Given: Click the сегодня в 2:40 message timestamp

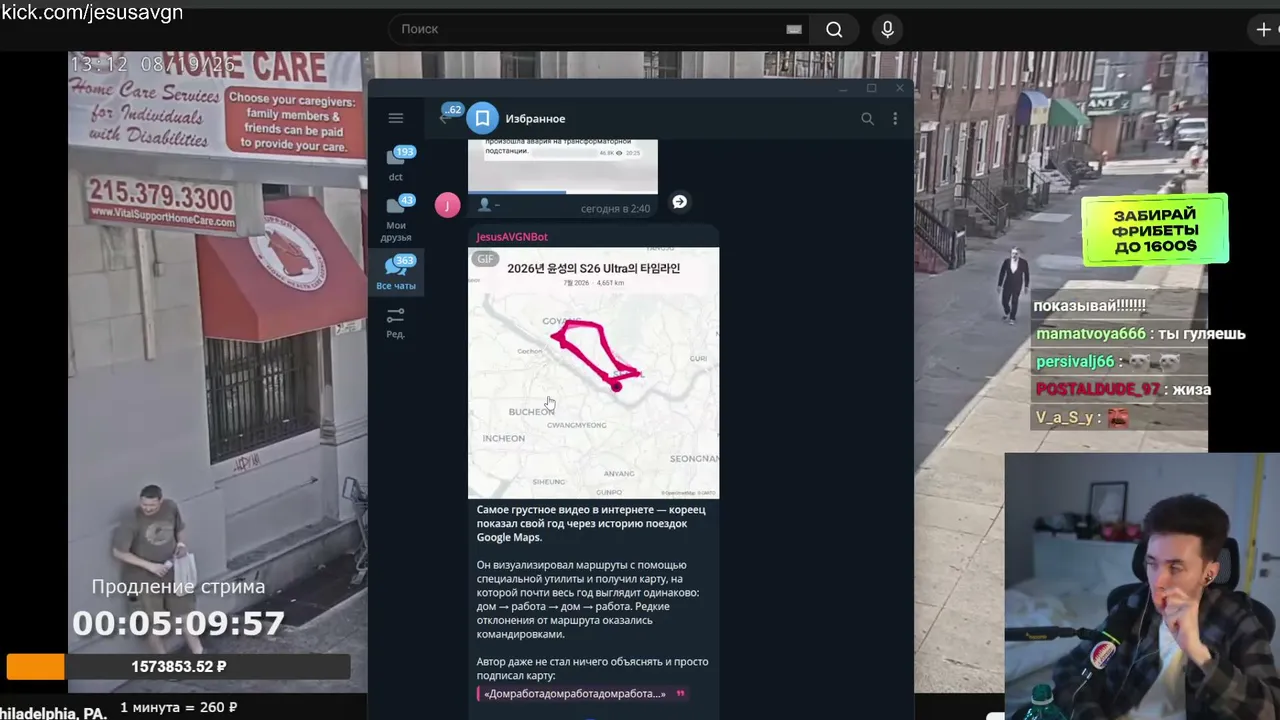Looking at the screenshot, I should (615, 209).
